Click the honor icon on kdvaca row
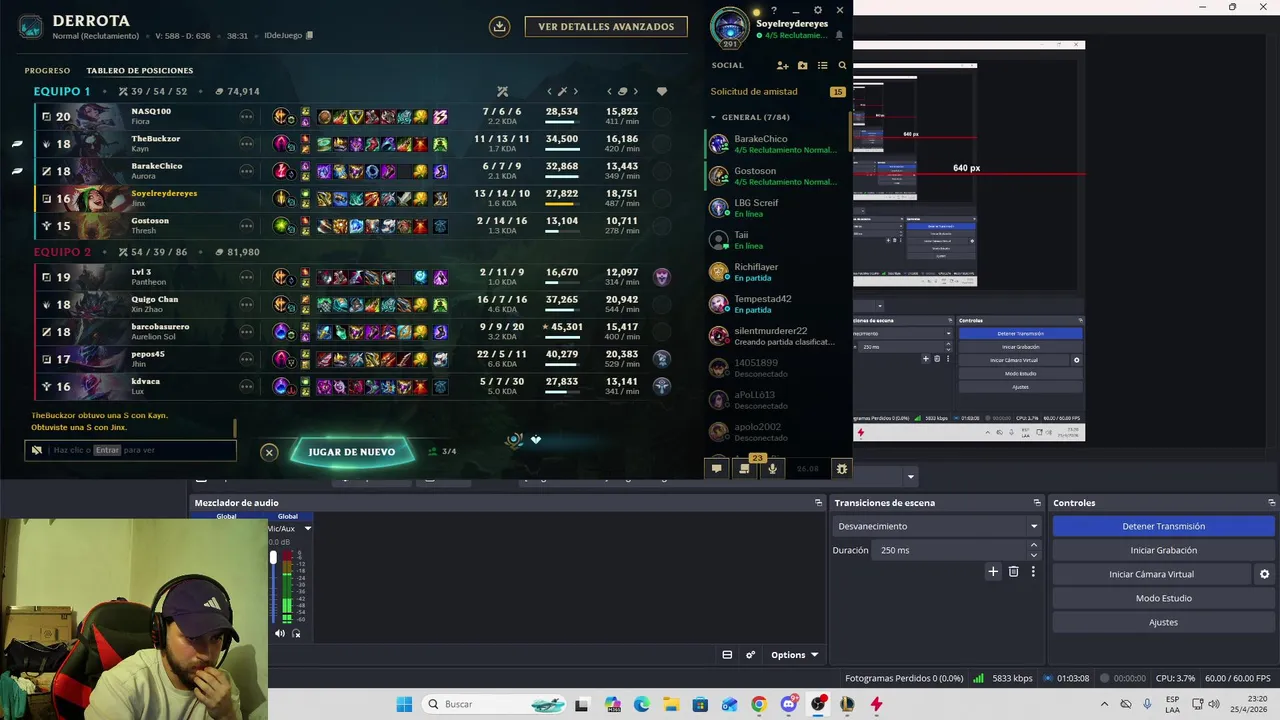 coord(661,385)
